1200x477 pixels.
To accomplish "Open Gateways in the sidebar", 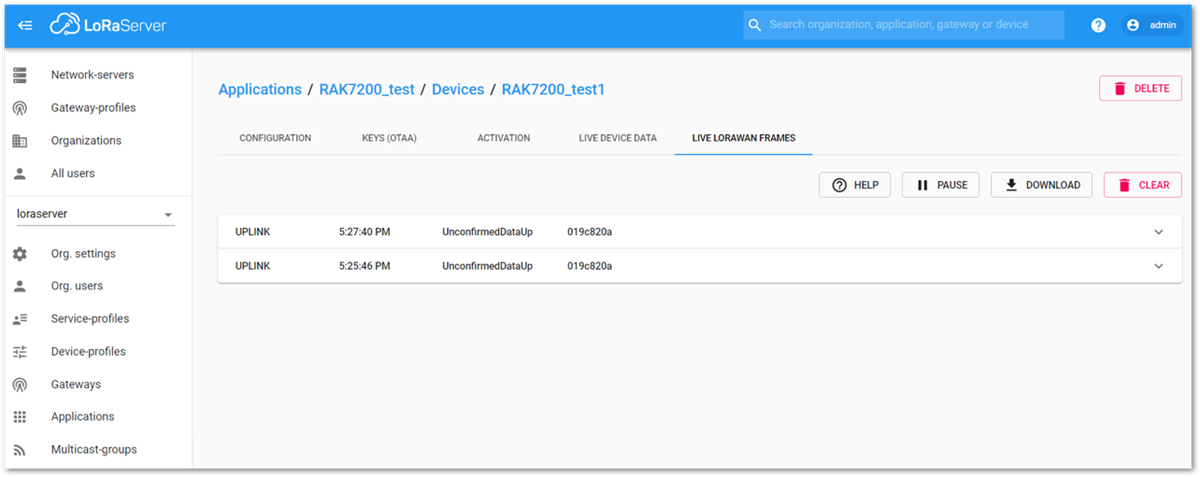I will [76, 385].
